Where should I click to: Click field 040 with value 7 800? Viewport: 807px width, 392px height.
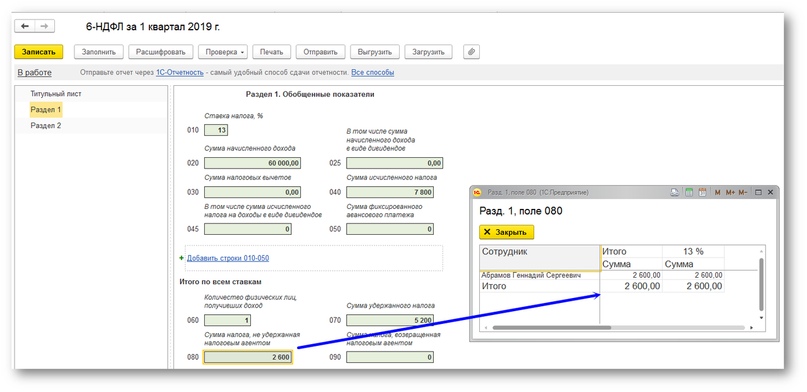(x=390, y=192)
